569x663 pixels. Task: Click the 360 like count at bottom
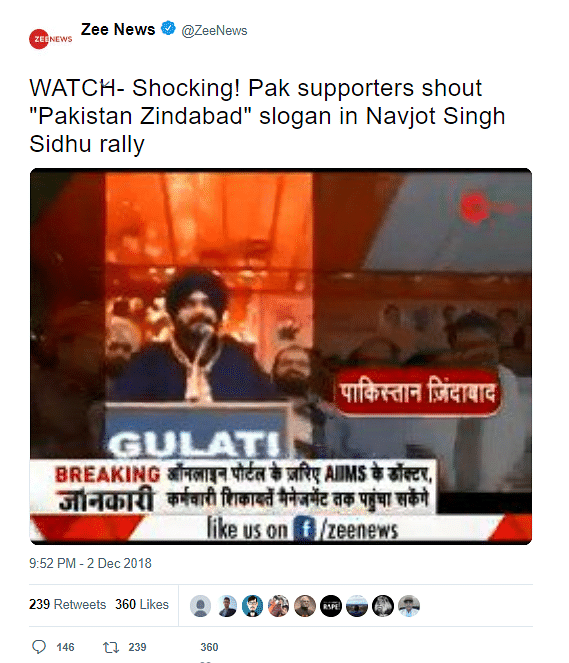209,647
